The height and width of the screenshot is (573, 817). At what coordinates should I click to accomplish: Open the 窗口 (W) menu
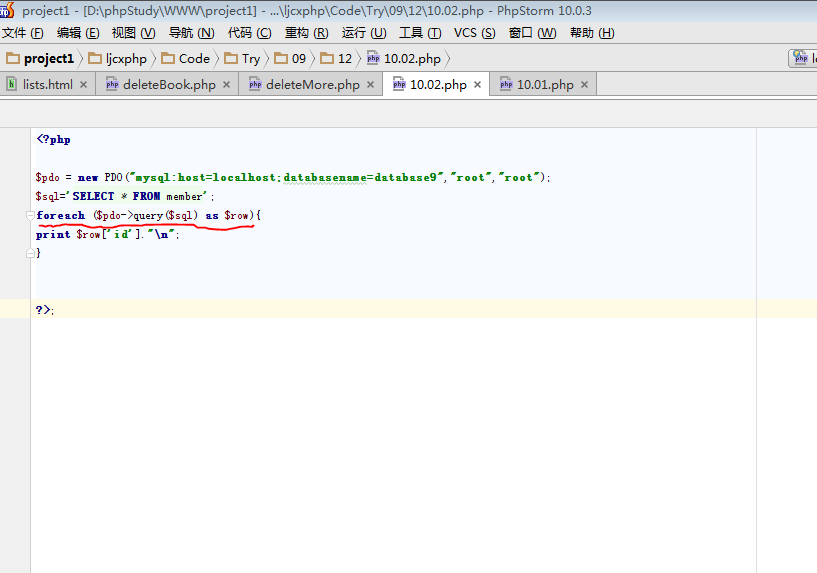click(x=533, y=33)
